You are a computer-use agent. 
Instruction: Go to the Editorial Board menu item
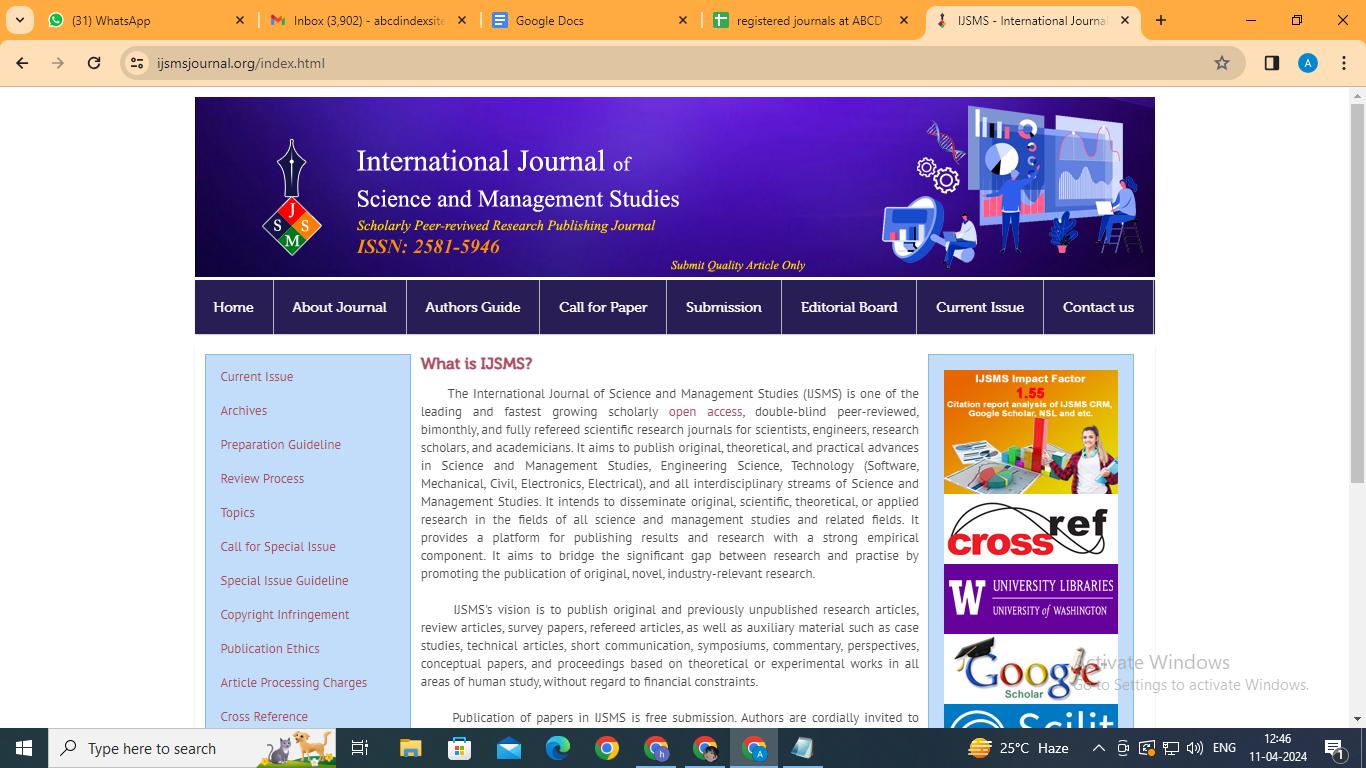849,307
